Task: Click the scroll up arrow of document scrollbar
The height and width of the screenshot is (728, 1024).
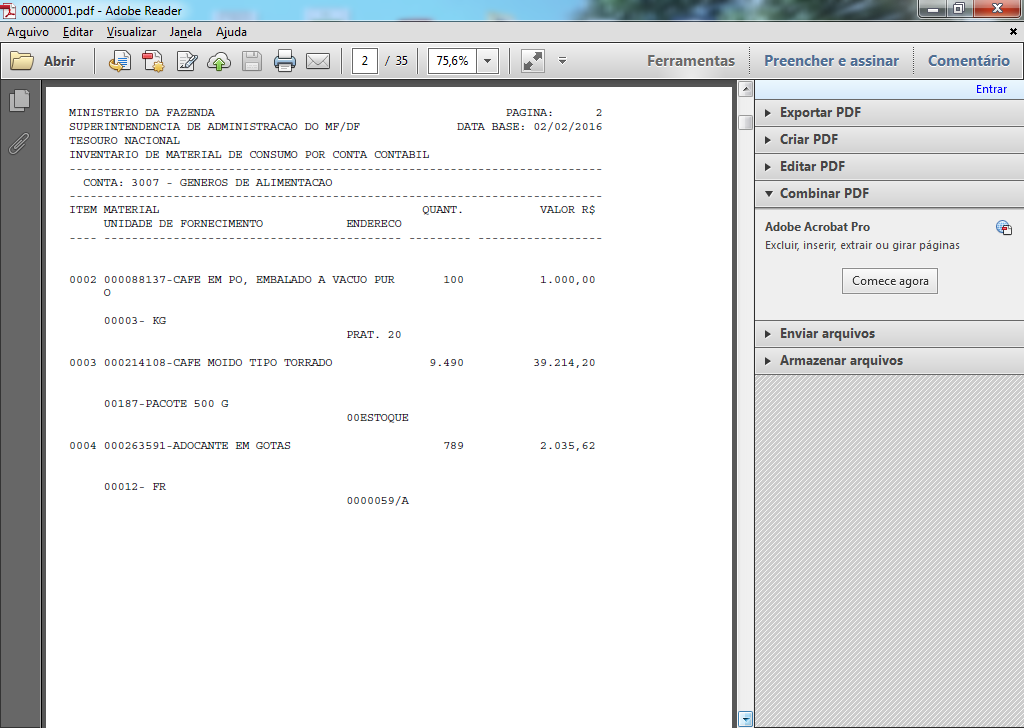Action: click(x=745, y=89)
